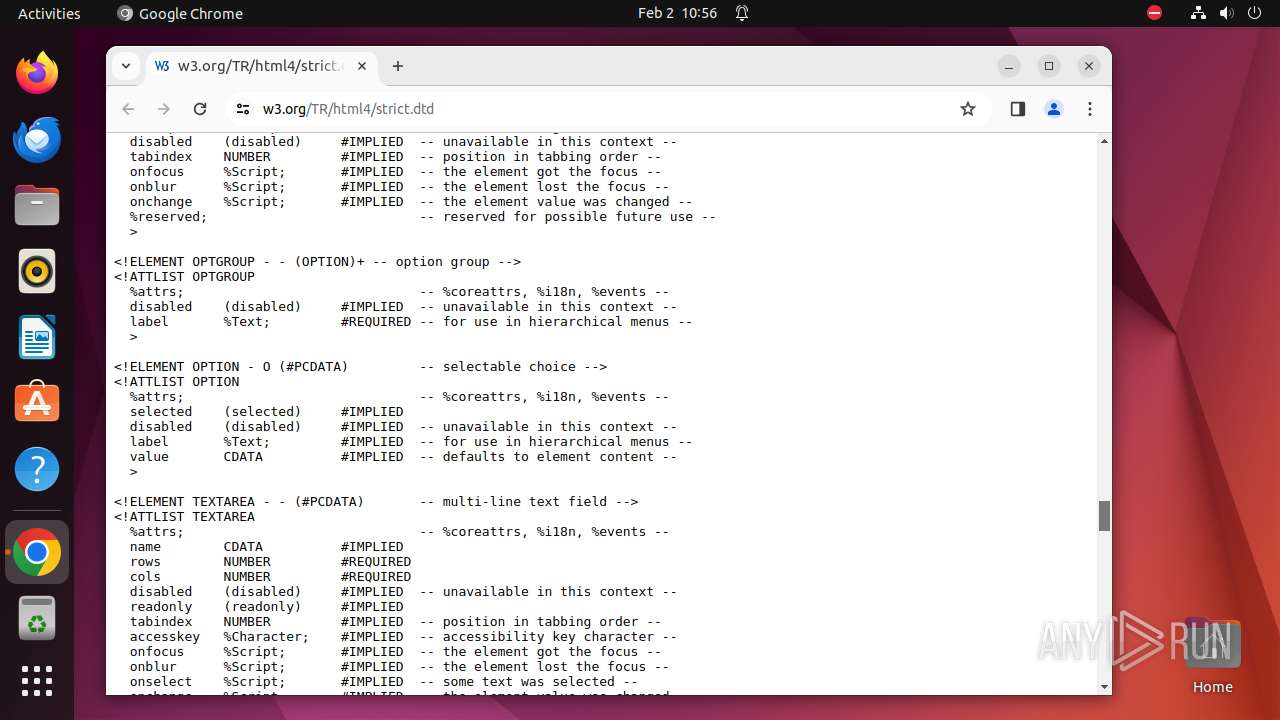This screenshot has width=1280, height=720.
Task: View site information icon in address bar
Action: [x=242, y=109]
